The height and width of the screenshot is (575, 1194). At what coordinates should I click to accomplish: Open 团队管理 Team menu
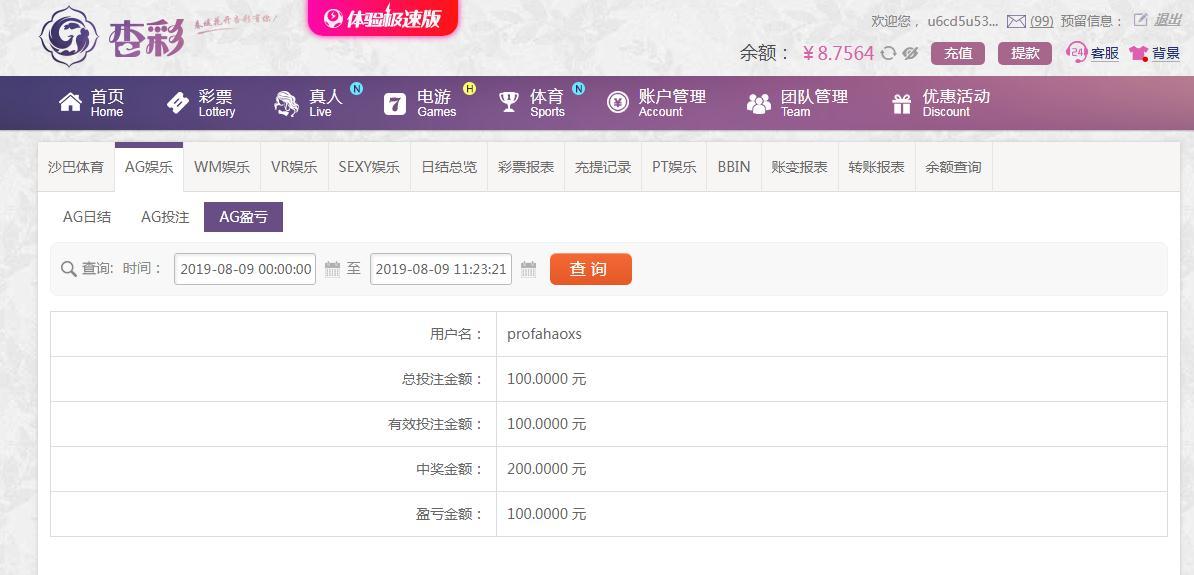[814, 103]
